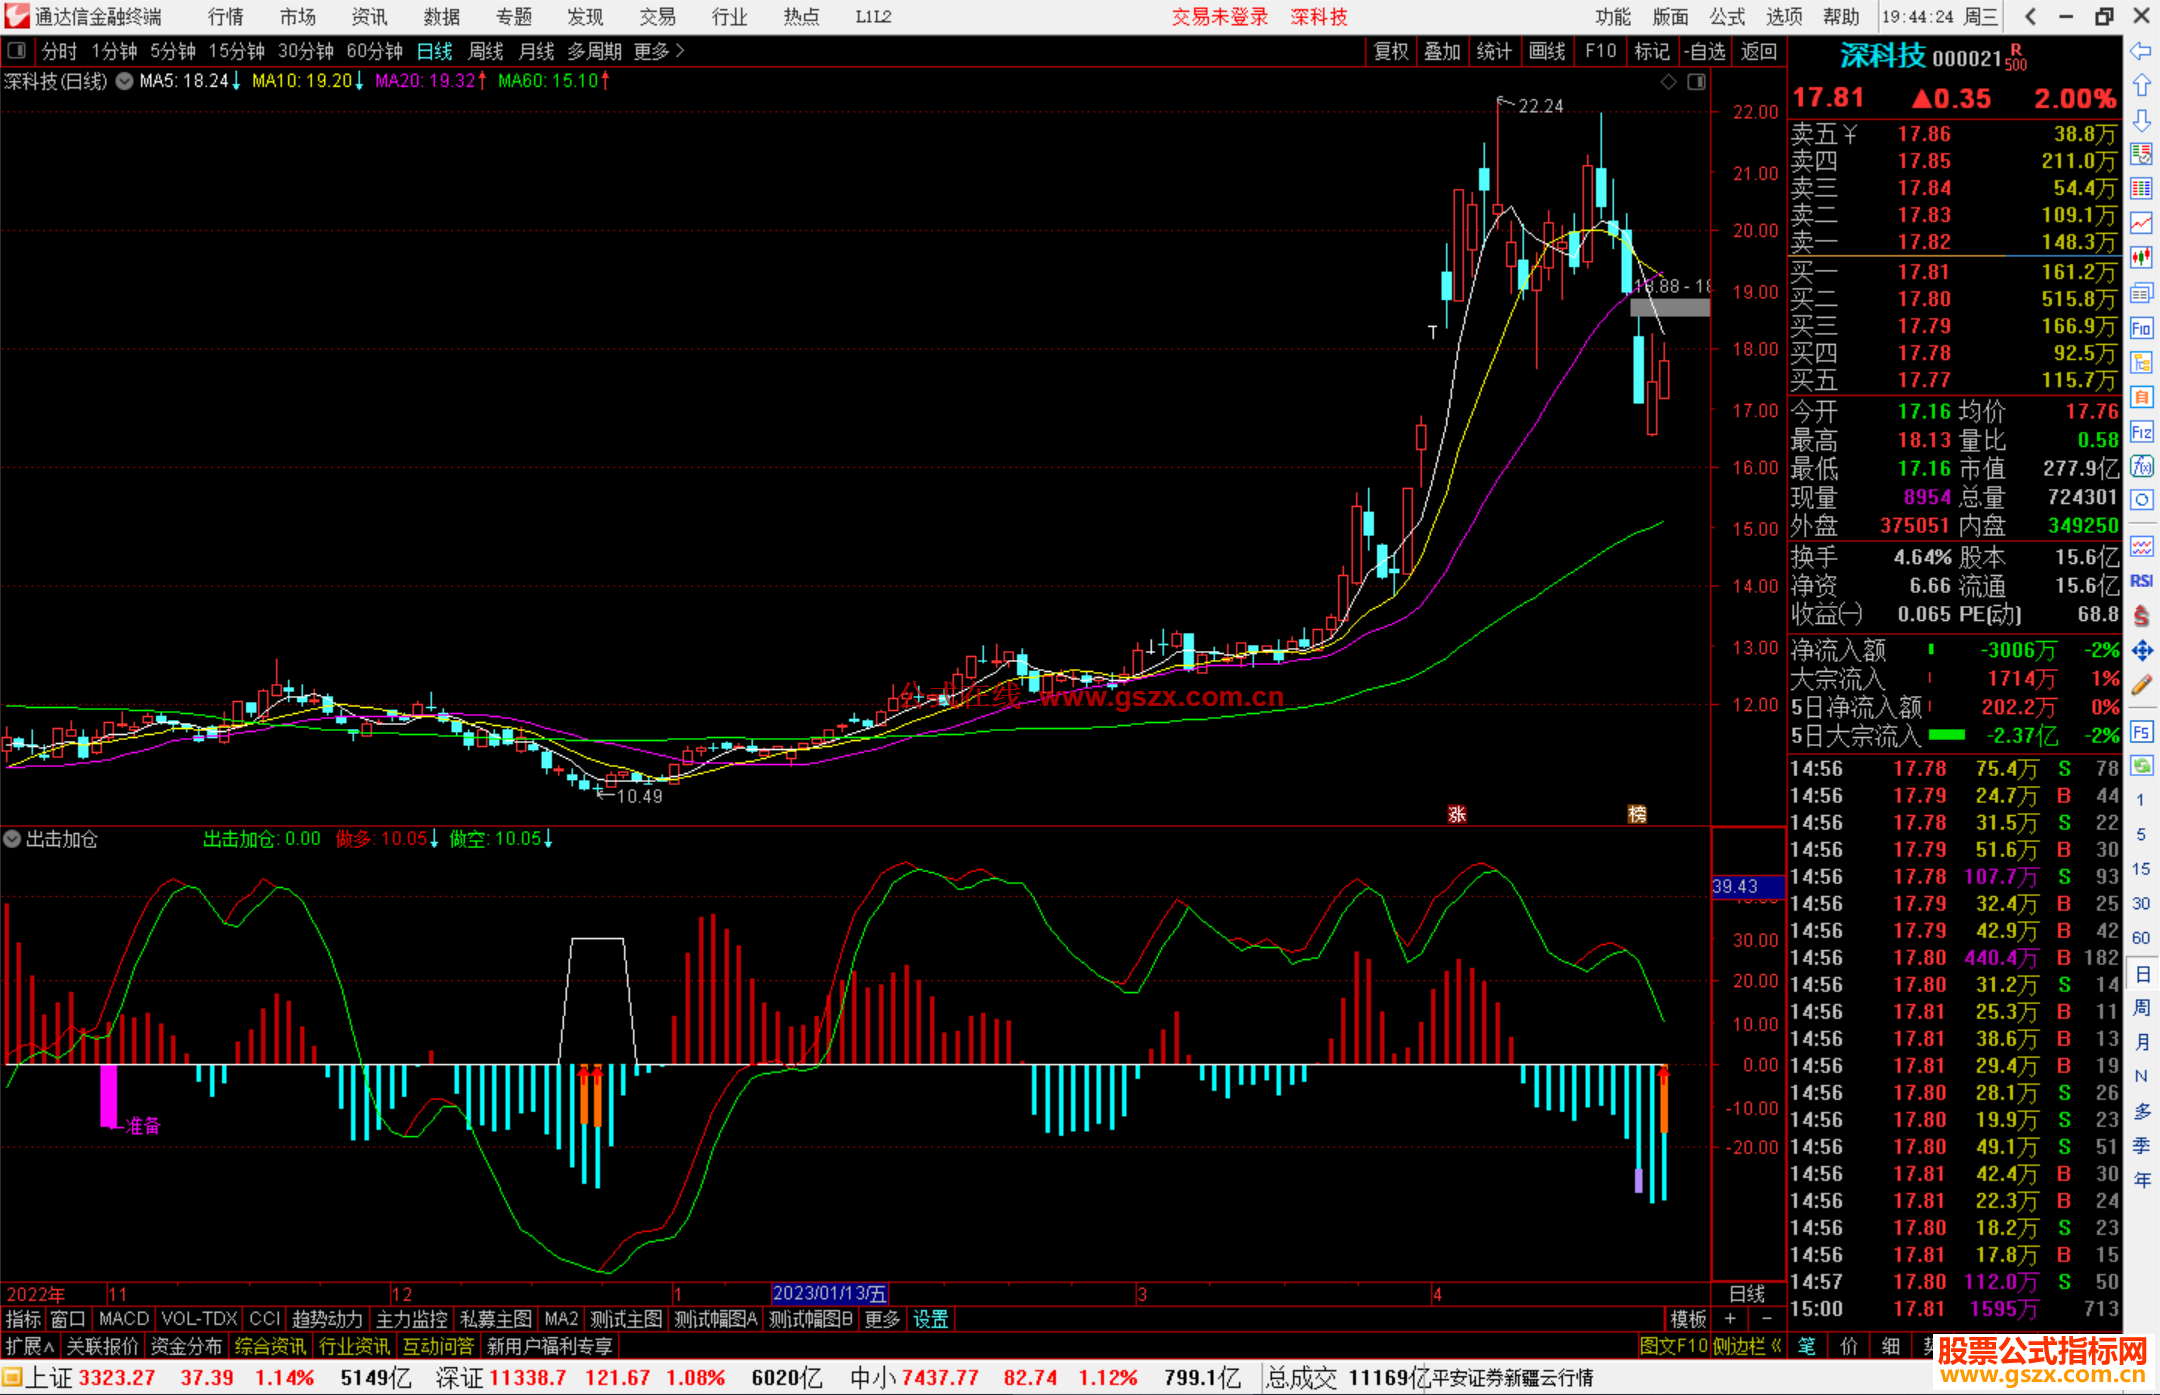Toggle the panel layout icon left of 分时
2160x1395 pixels.
[x=17, y=50]
